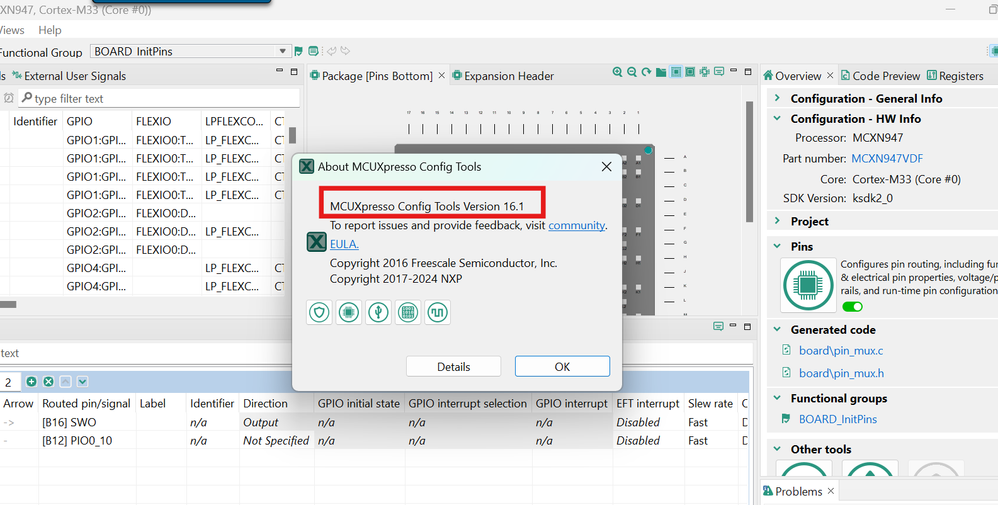
Task: Zoom in on the package view
Action: tap(617, 72)
